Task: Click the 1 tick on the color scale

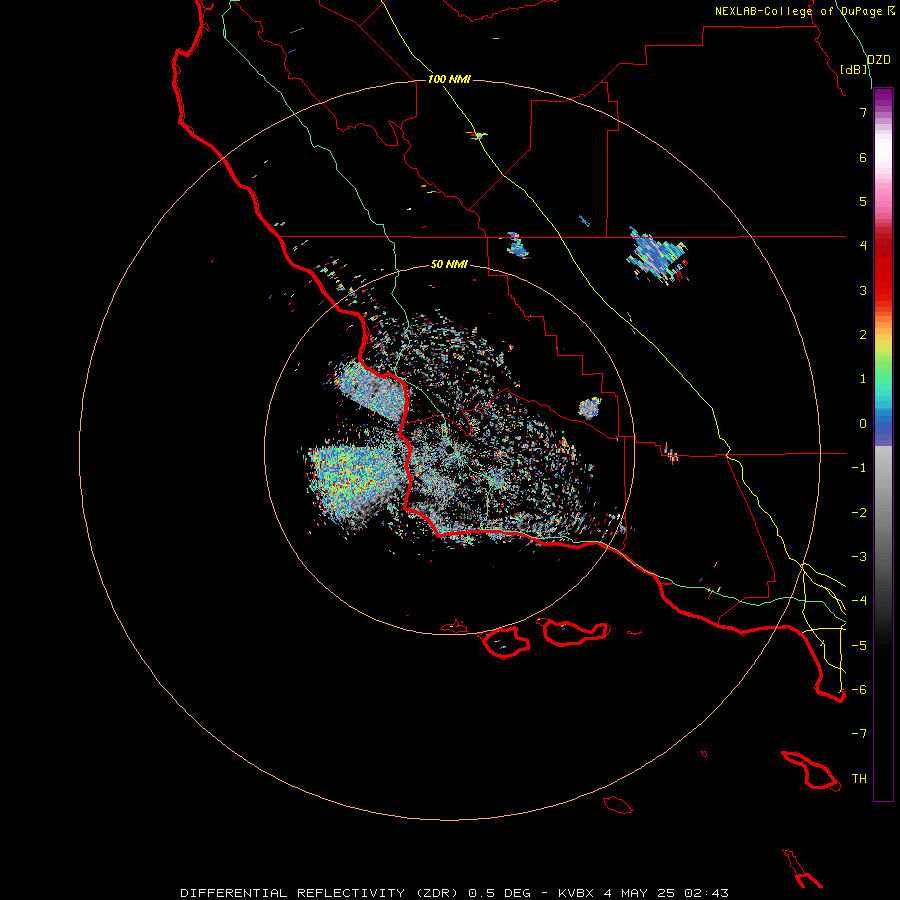Action: (x=863, y=379)
